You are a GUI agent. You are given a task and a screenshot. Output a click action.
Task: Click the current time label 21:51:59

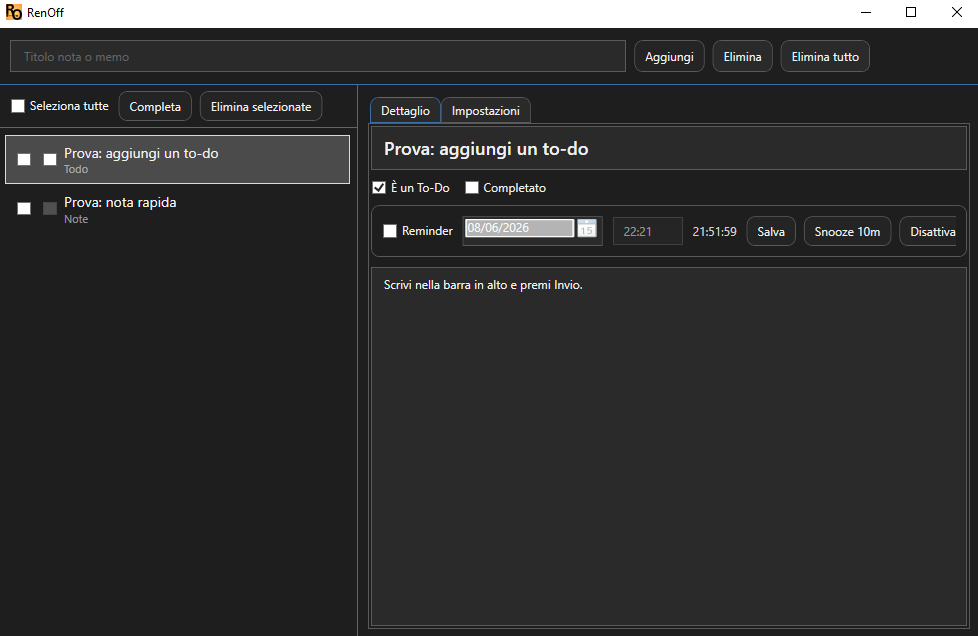pyautogui.click(x=714, y=231)
